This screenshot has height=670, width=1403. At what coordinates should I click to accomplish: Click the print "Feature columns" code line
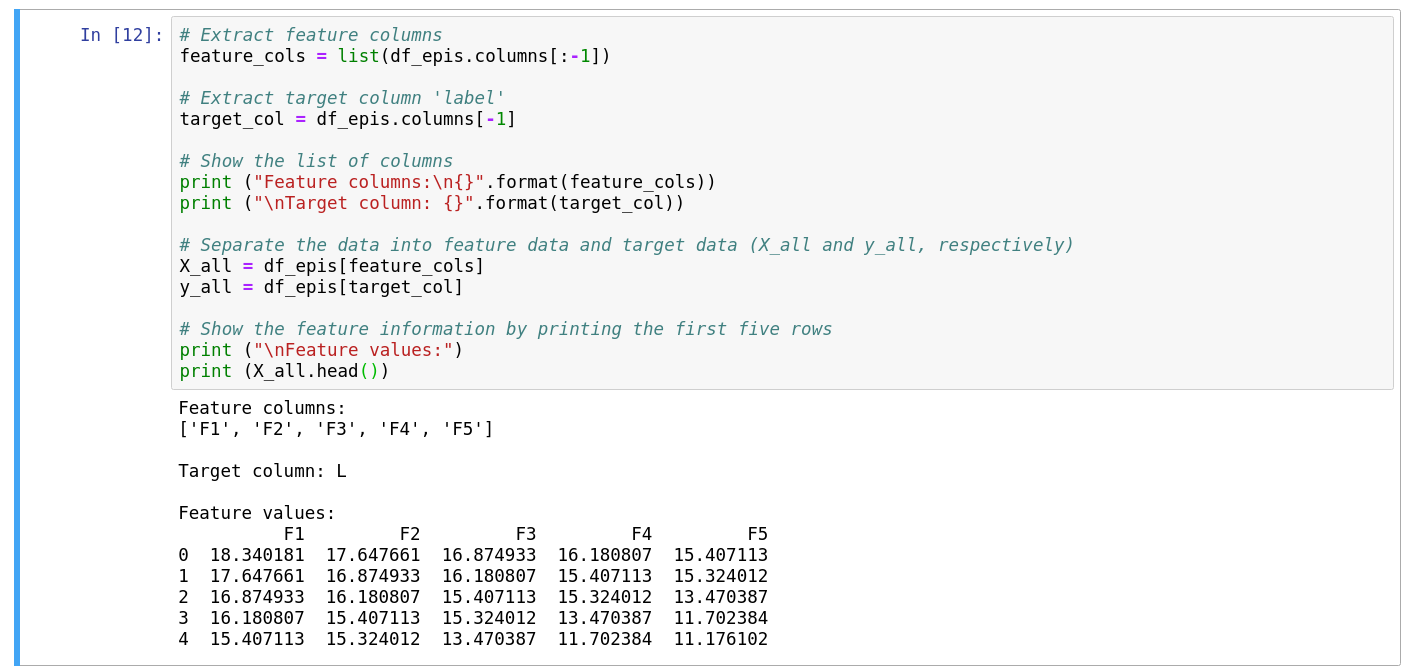pos(447,182)
